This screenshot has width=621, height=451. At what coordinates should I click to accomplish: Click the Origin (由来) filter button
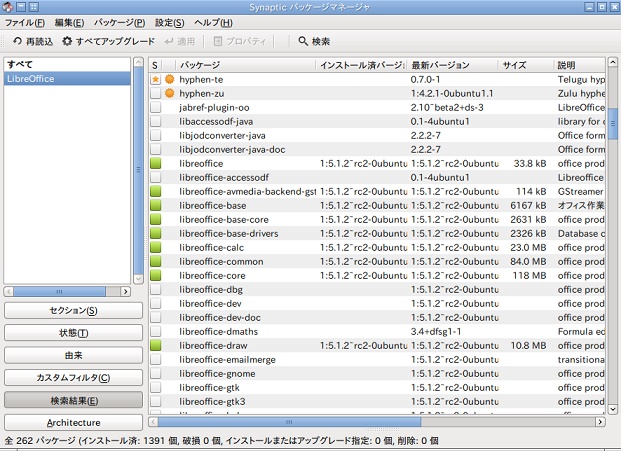73,355
